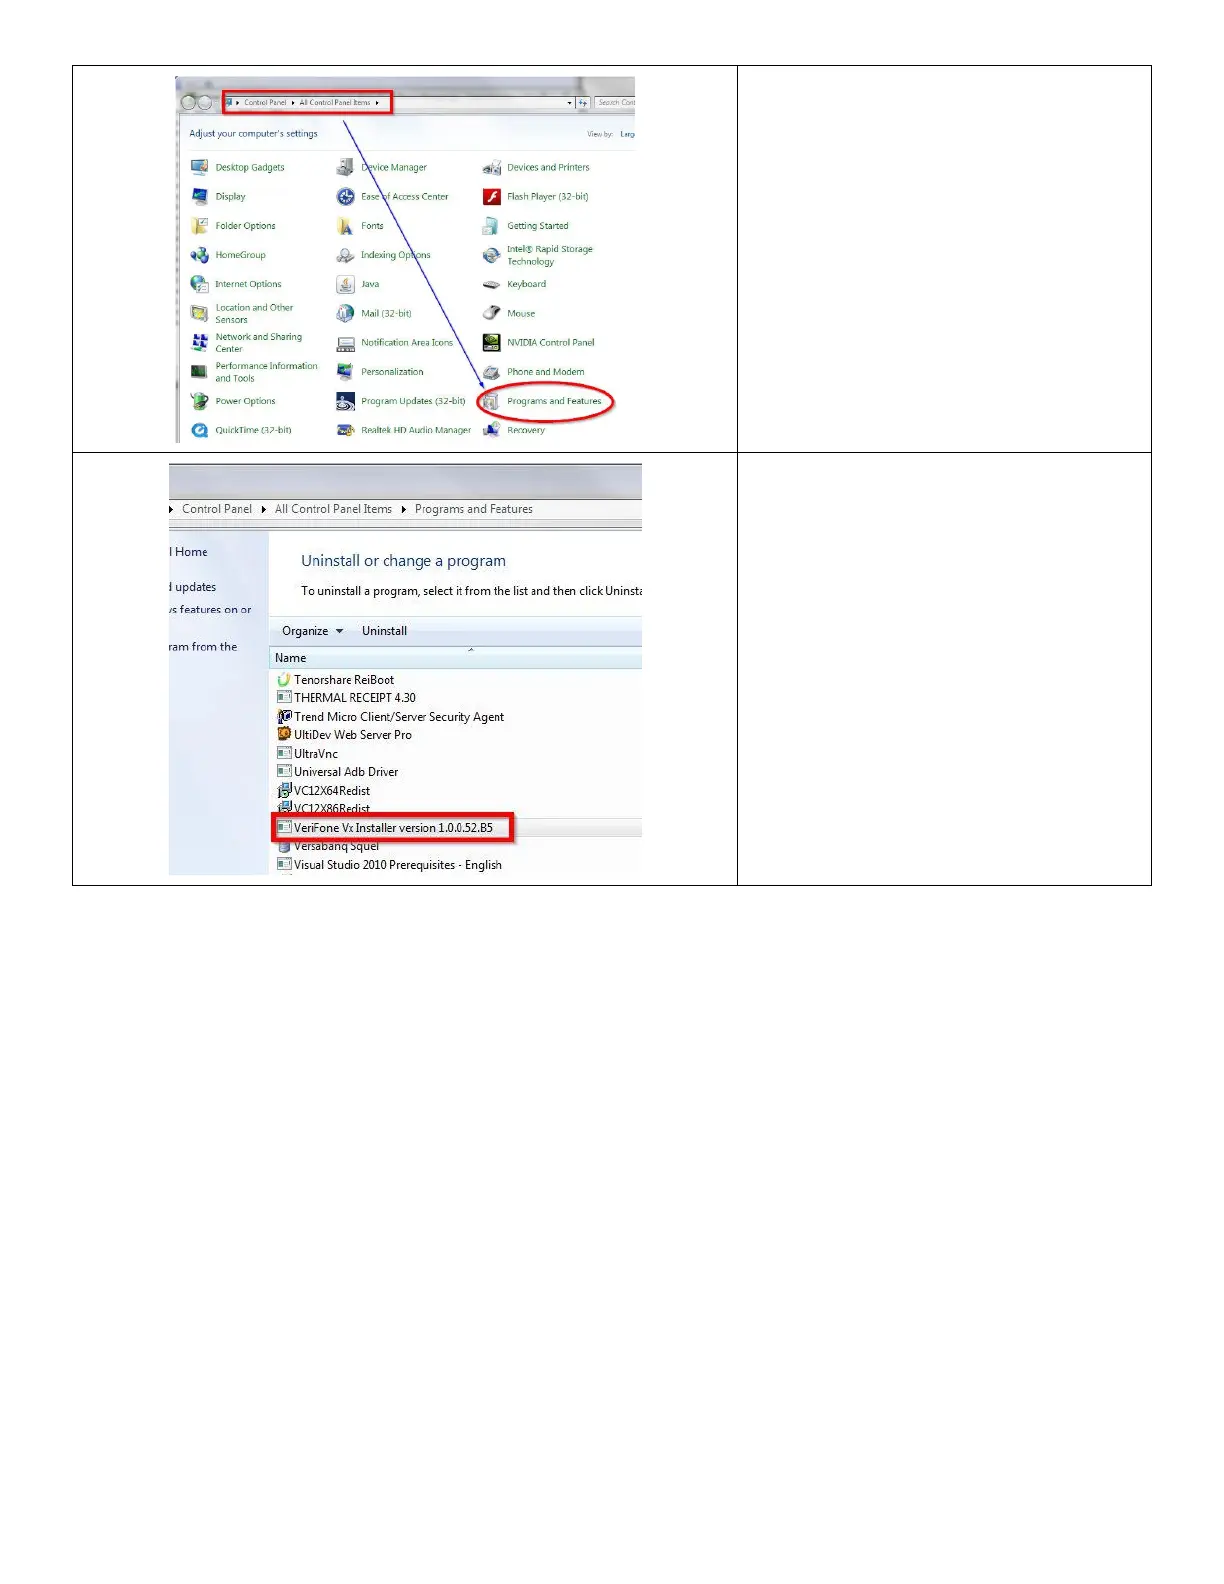Open the address bar history dropdown arrow
The height and width of the screenshot is (1584, 1224).
click(x=570, y=102)
